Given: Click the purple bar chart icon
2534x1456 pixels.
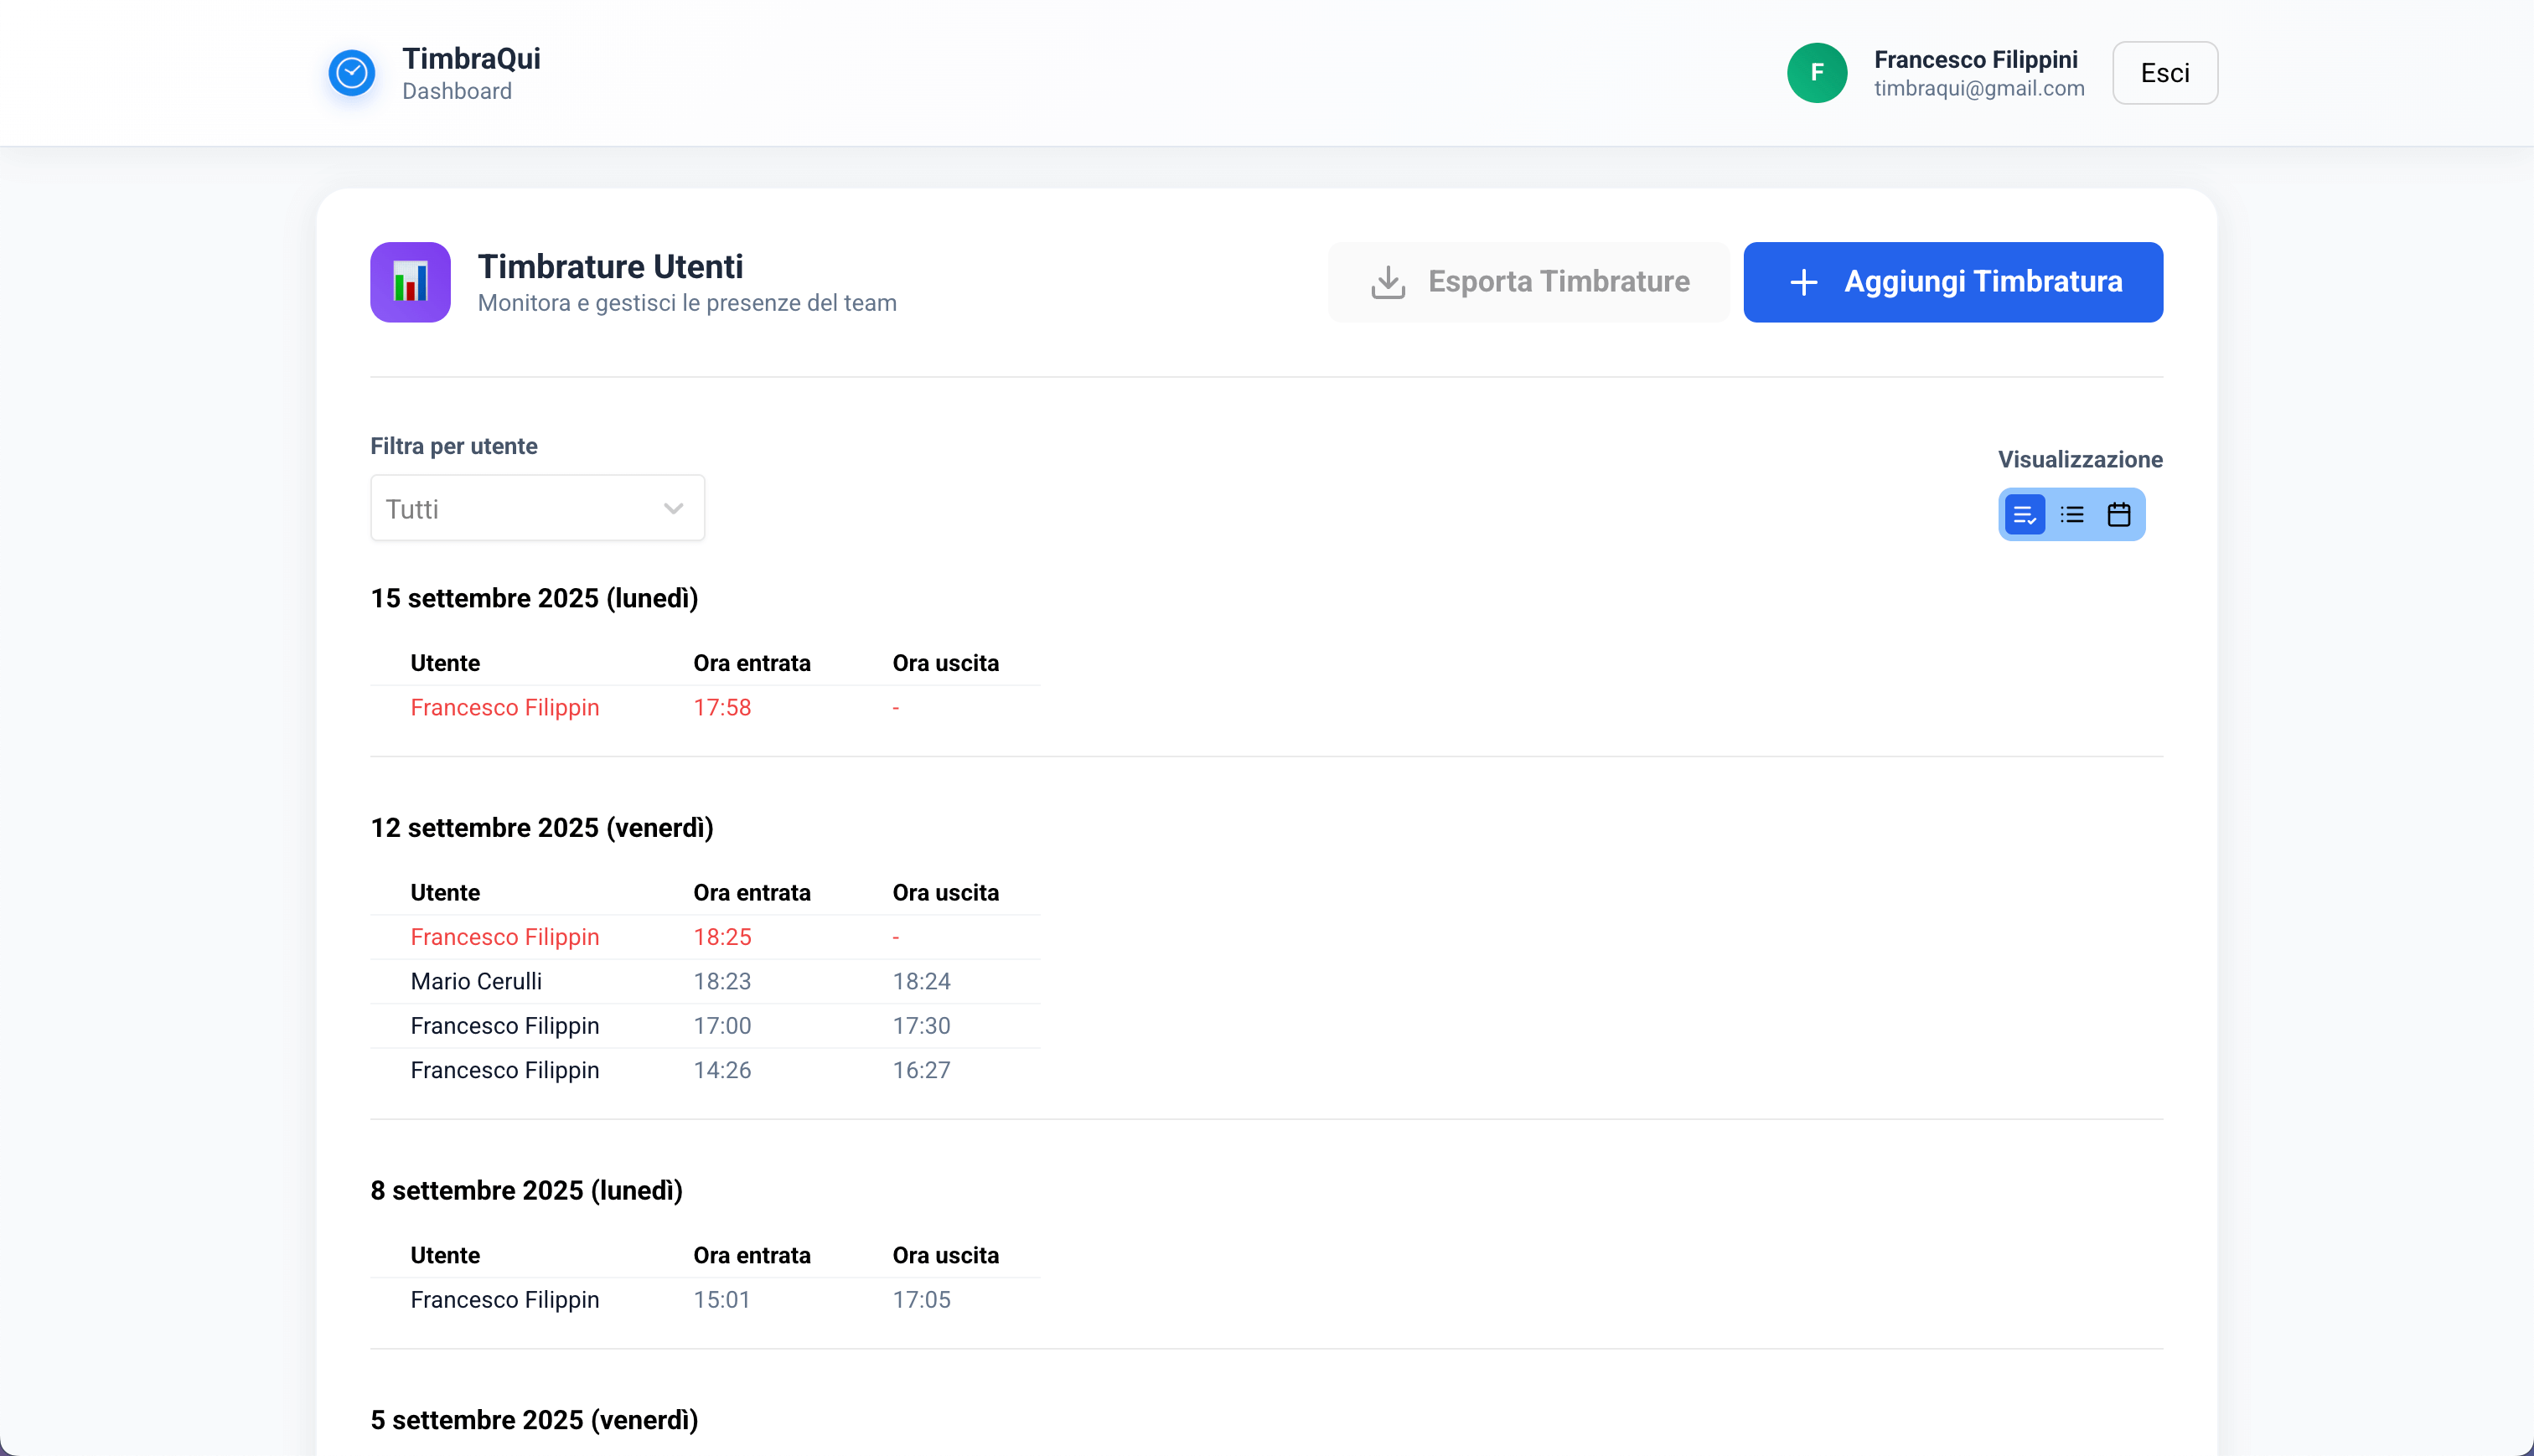Looking at the screenshot, I should (x=410, y=282).
